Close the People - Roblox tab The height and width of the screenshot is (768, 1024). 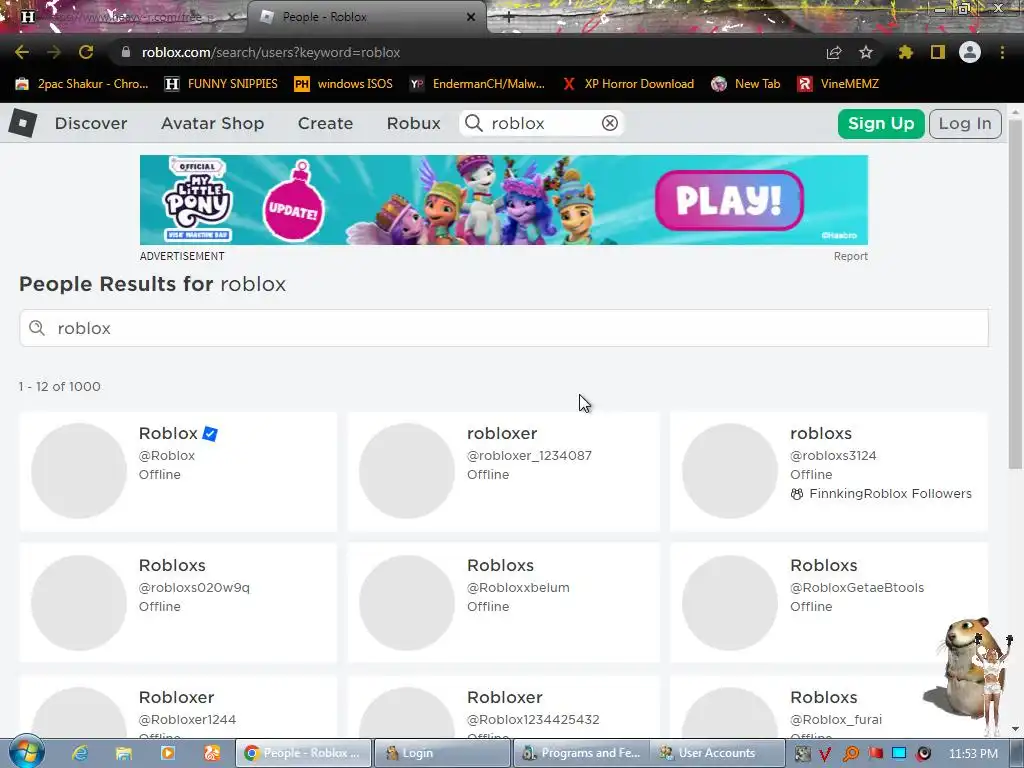(x=471, y=17)
